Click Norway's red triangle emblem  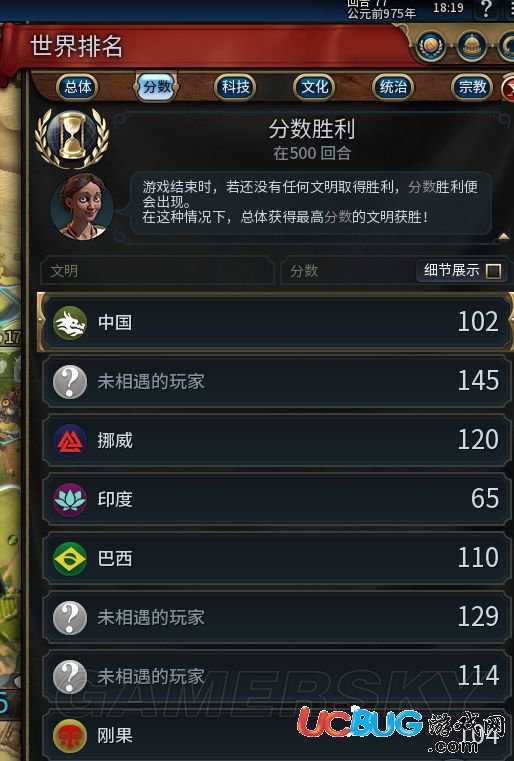click(70, 441)
